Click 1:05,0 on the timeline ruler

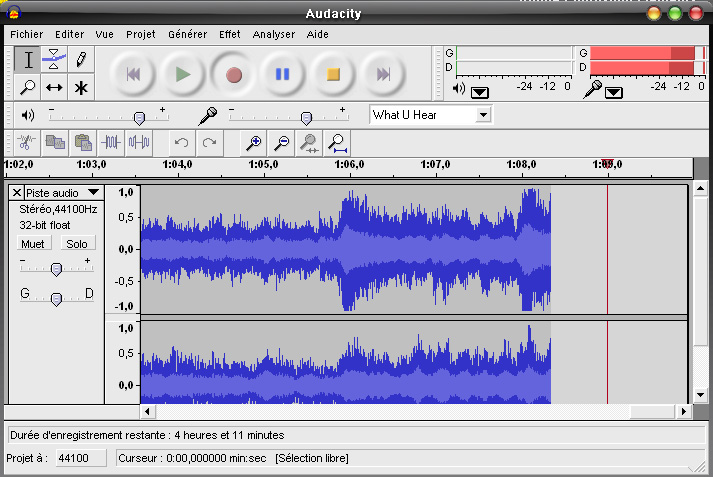[263, 164]
